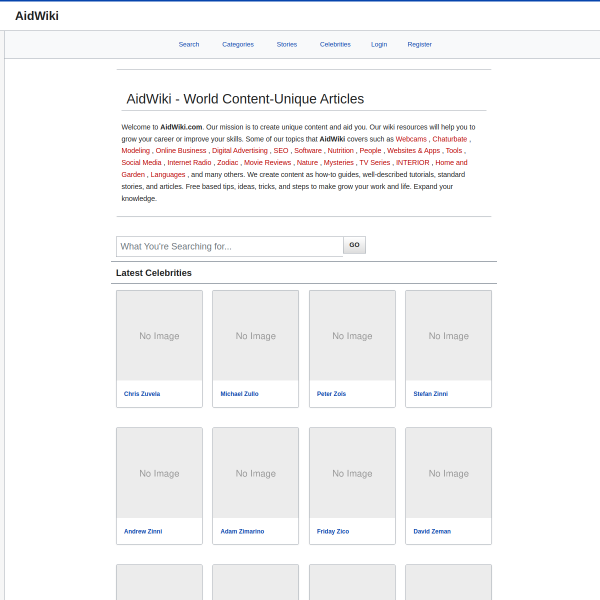Open the Languages topic link
Image resolution: width=600 pixels, height=600 pixels.
(x=168, y=174)
